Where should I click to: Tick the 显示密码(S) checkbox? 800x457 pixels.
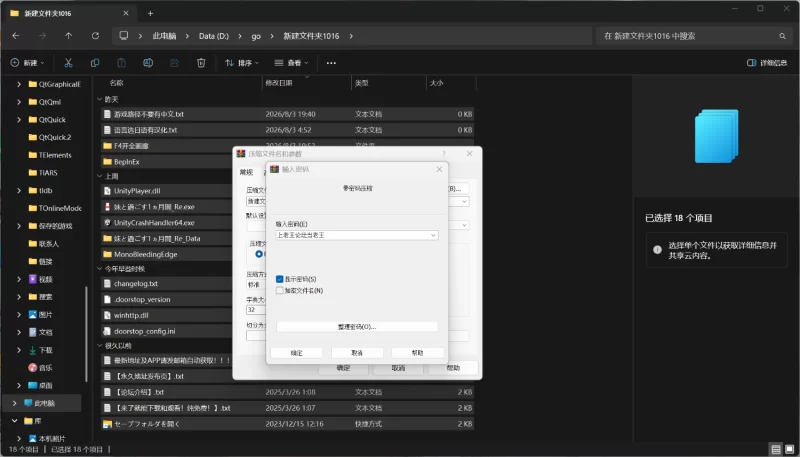coord(279,280)
